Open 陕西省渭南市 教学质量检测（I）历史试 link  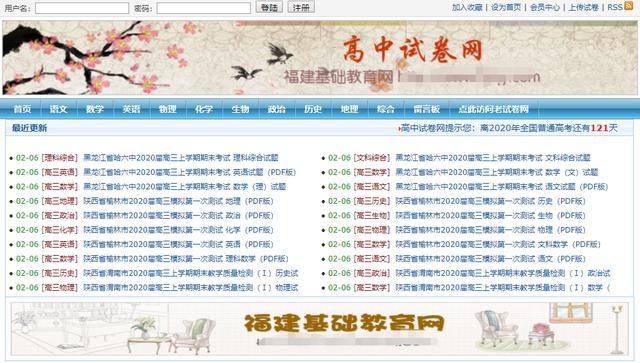click(x=191, y=273)
